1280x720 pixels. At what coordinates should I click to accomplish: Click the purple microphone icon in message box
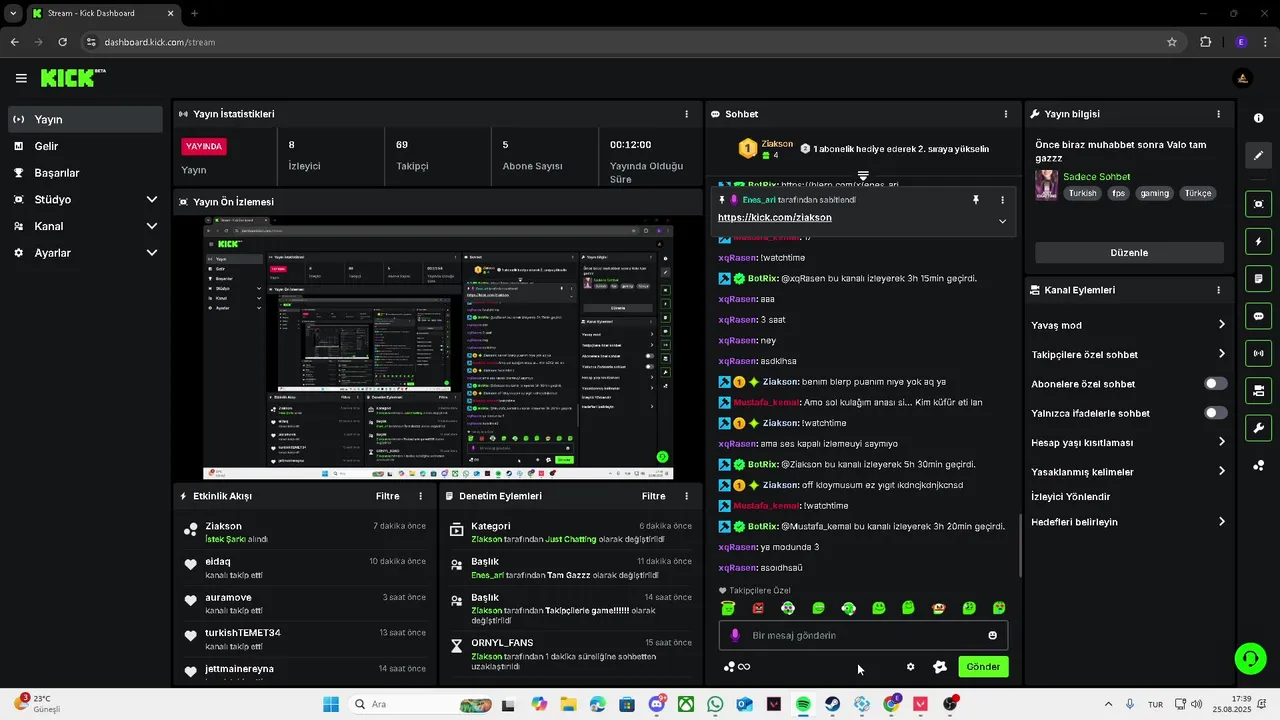735,635
